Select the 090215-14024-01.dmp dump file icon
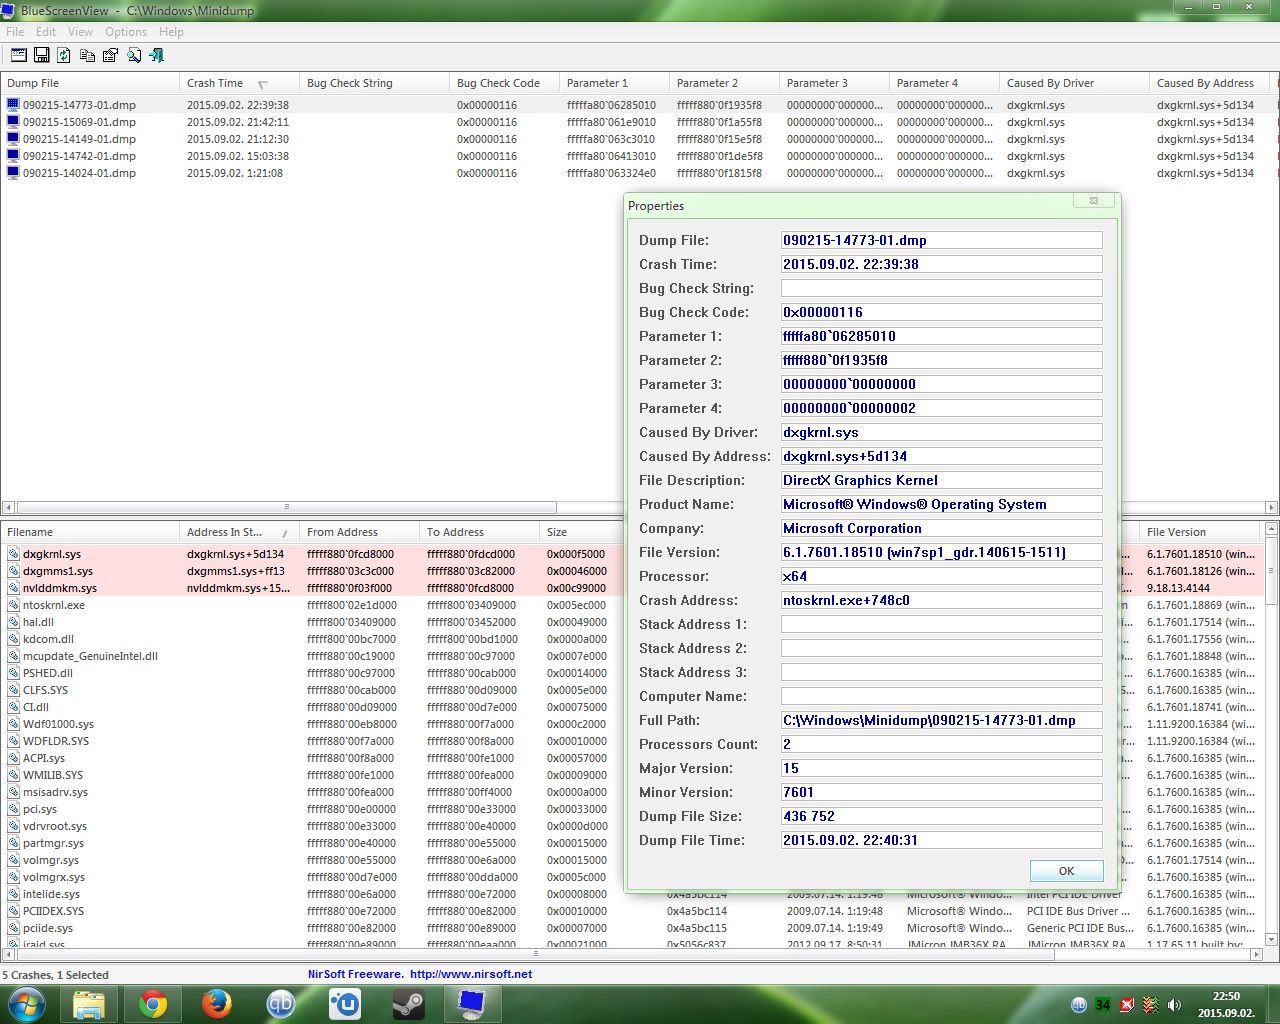The image size is (1280, 1024). click(x=13, y=173)
